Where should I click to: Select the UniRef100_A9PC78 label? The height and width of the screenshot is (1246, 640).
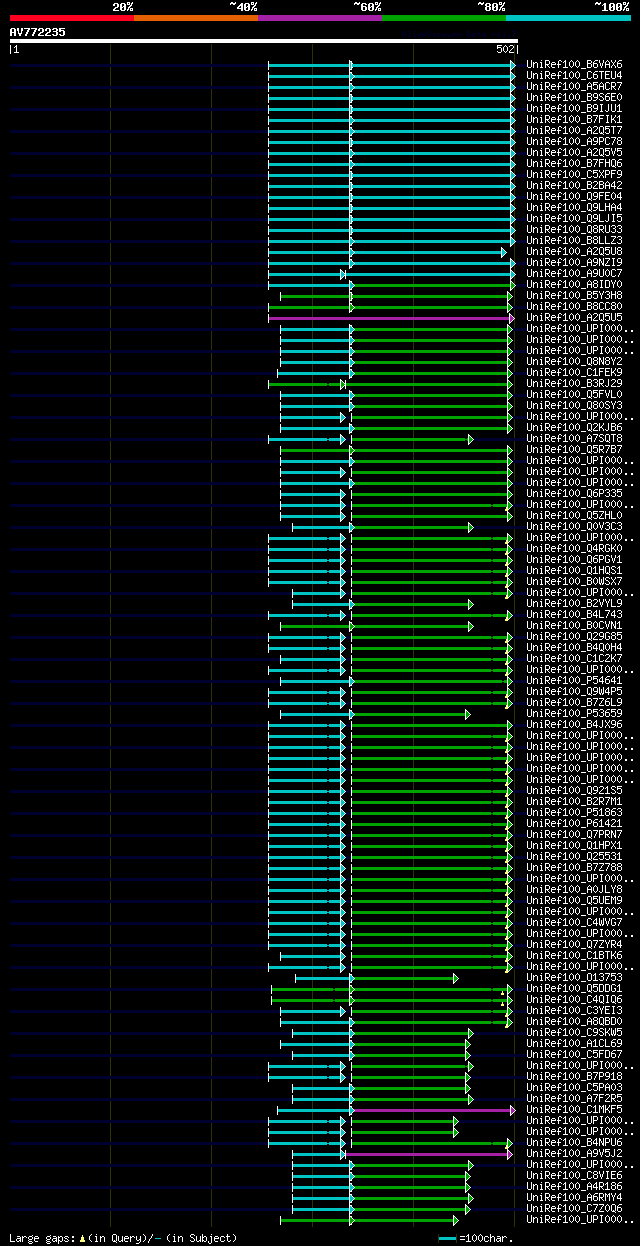pyautogui.click(x=574, y=141)
